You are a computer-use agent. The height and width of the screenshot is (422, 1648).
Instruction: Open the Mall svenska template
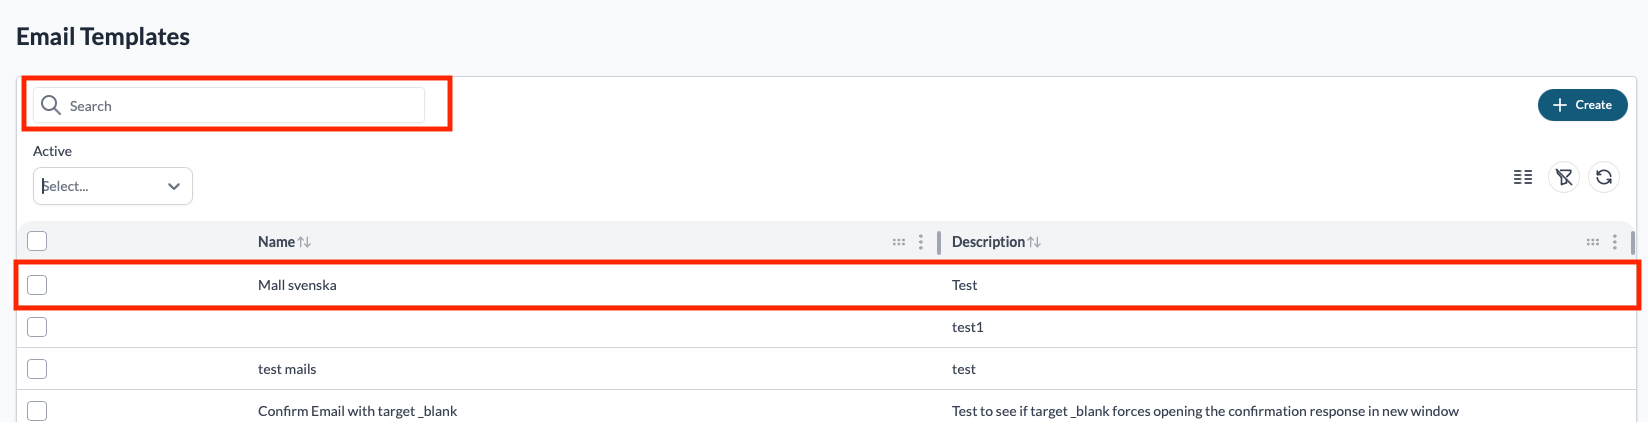pyautogui.click(x=297, y=285)
